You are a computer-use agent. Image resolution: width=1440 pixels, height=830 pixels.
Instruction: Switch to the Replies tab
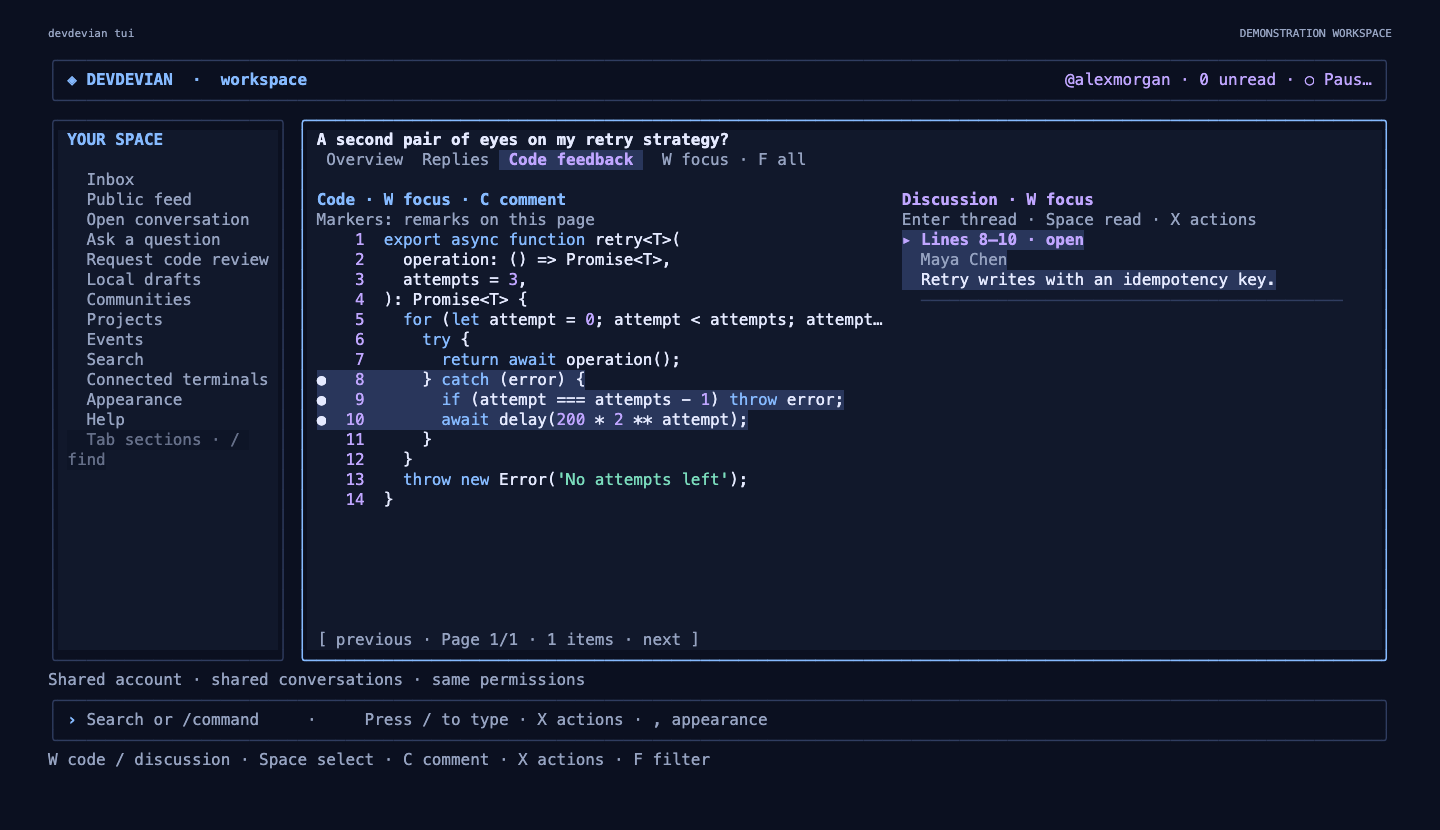pyautogui.click(x=455, y=160)
